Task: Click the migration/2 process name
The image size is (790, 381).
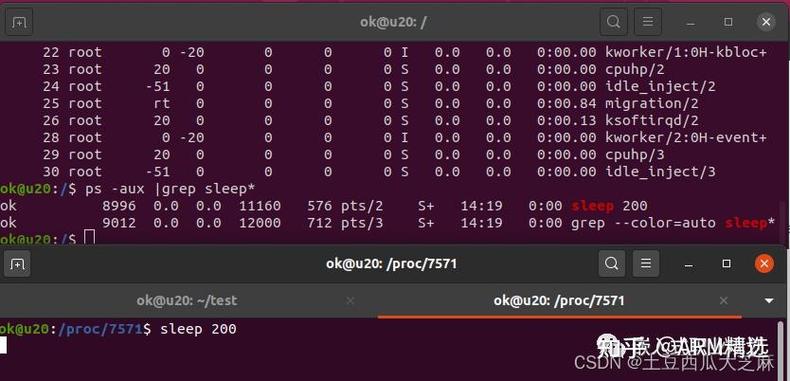Action: tap(652, 104)
